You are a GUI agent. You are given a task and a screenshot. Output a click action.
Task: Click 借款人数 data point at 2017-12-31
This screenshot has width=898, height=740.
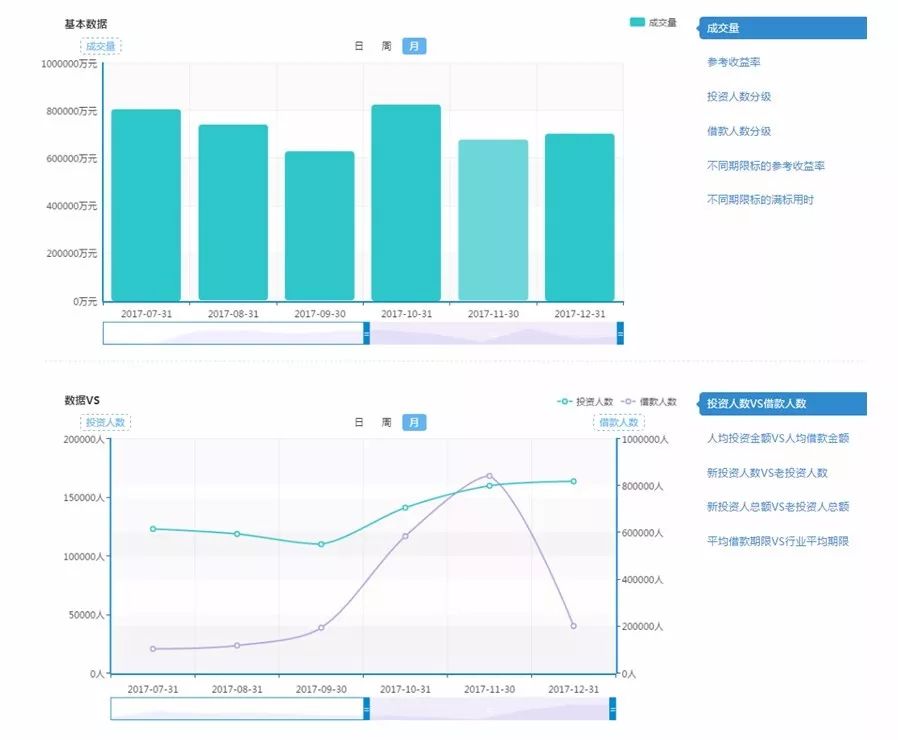573,626
